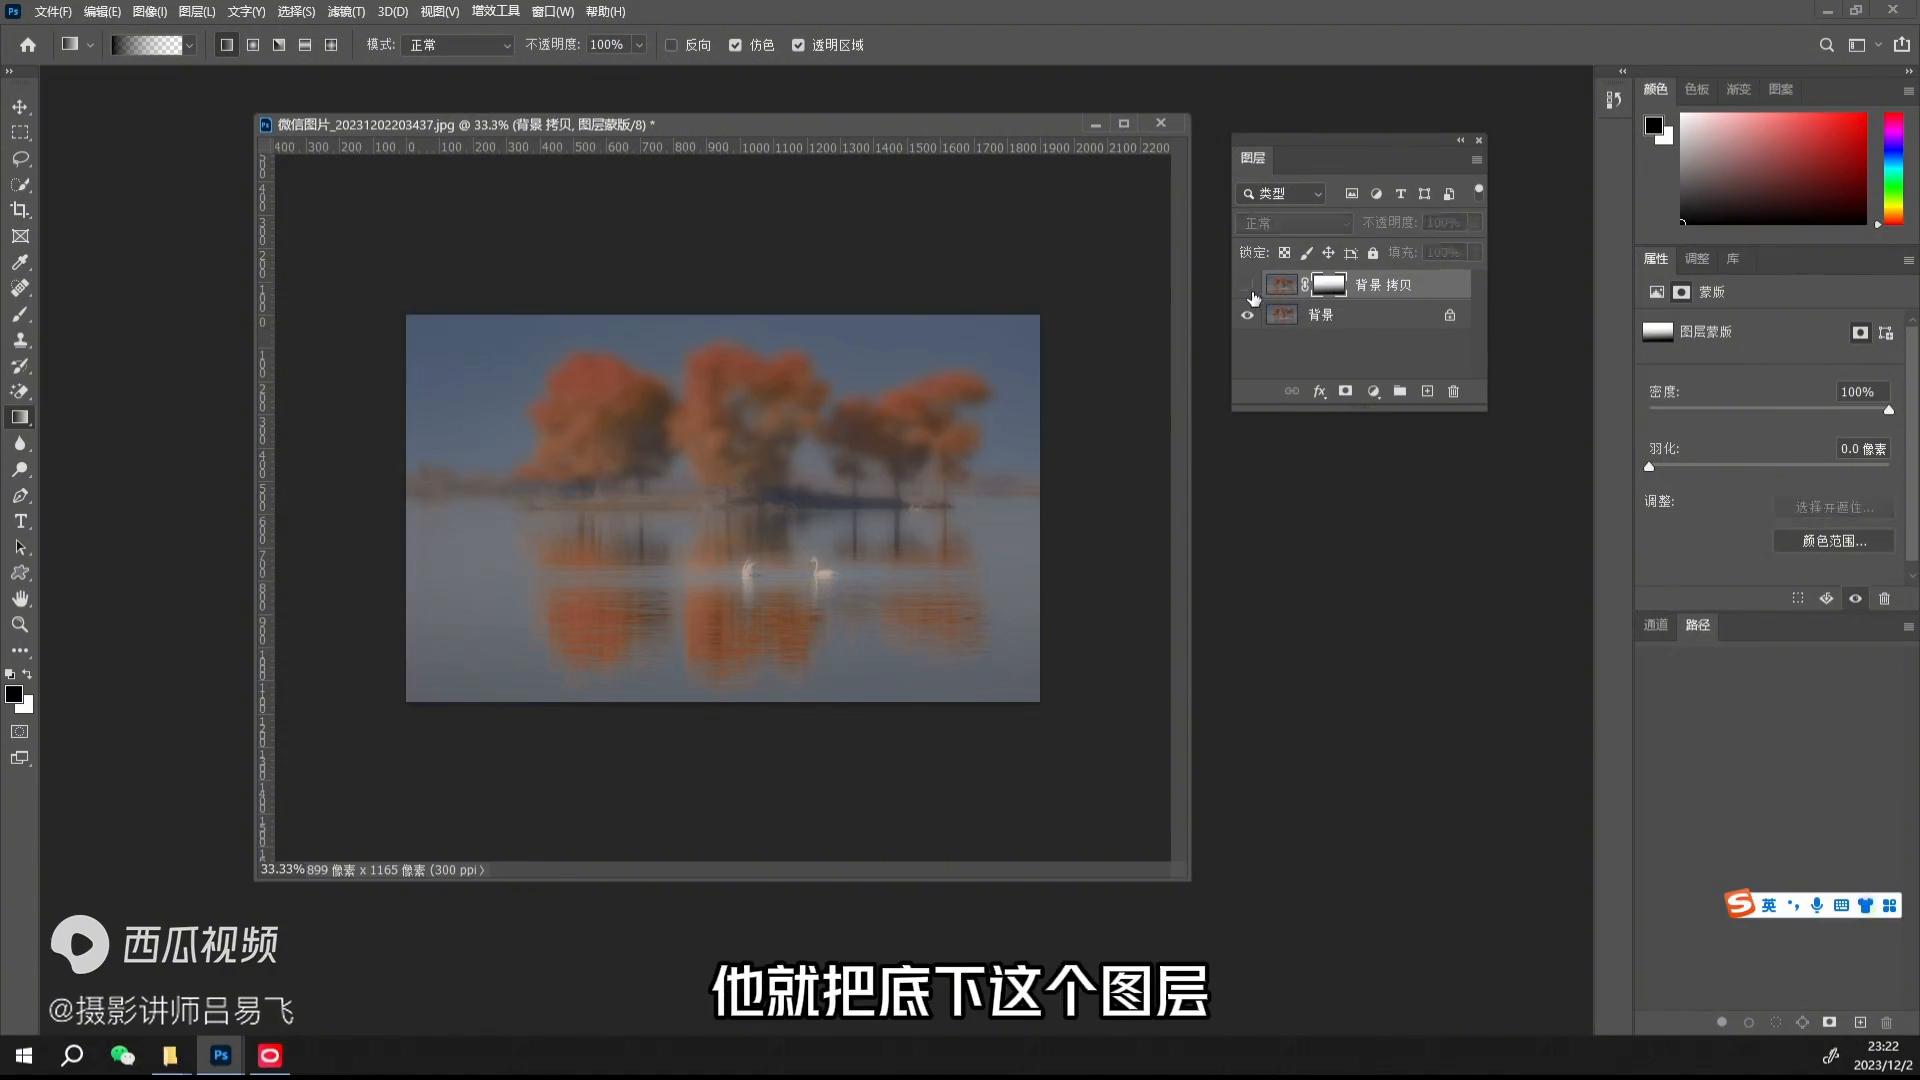Open the 不透明度 dropdown in options bar

pyautogui.click(x=639, y=45)
